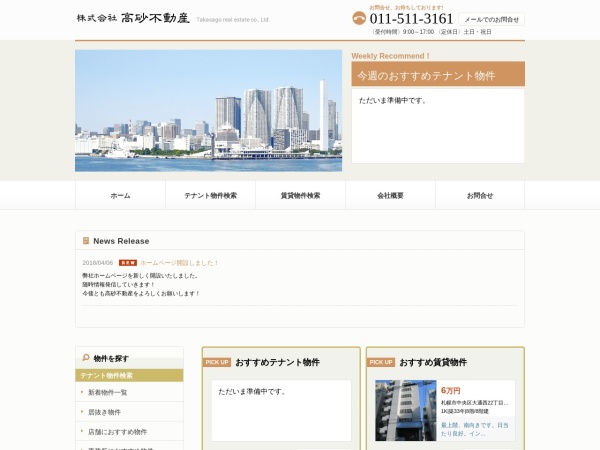
Task: Click address text 札幌市中央区大通西22丁目
Action: click(x=474, y=403)
